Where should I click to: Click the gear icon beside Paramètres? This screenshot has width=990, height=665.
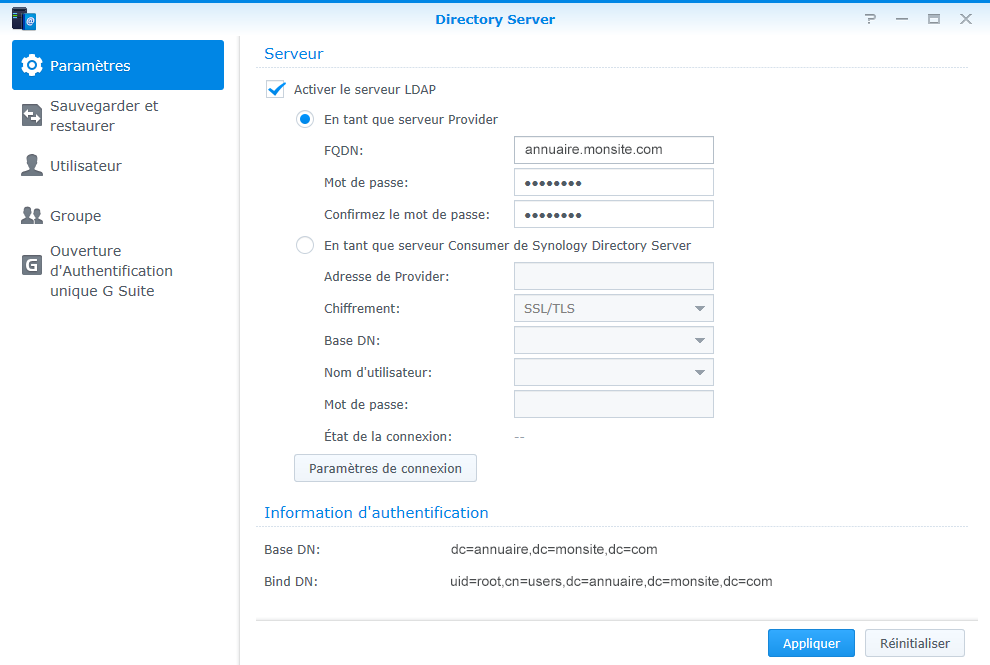[32, 65]
